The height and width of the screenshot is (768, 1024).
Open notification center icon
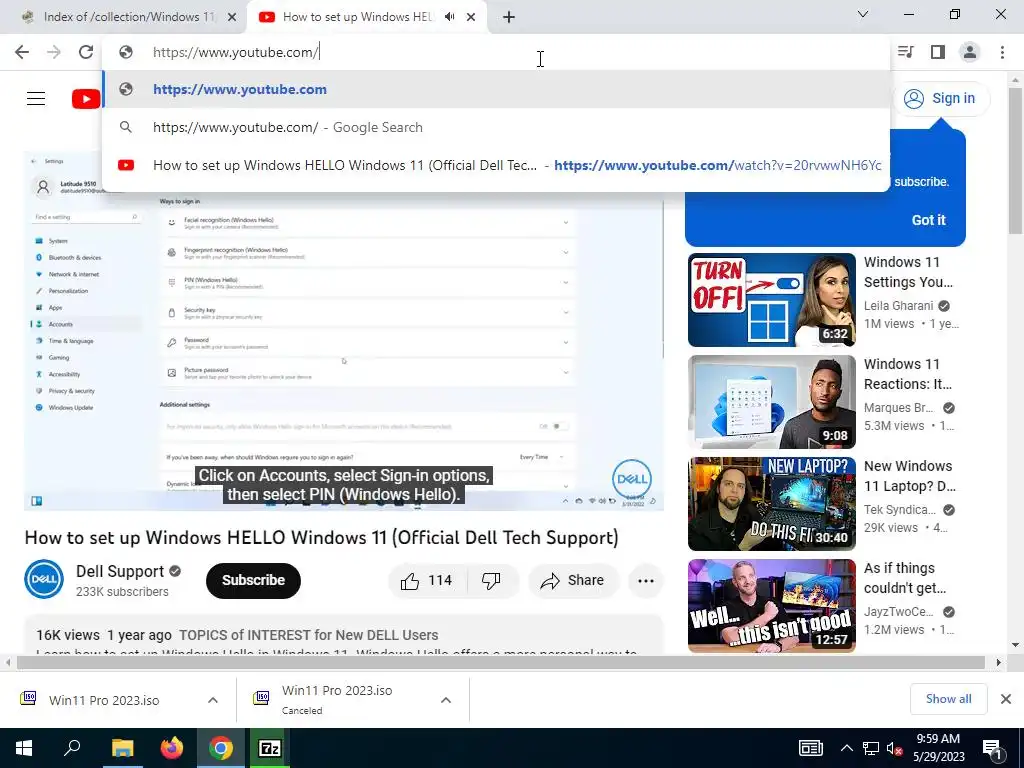coord(992,748)
